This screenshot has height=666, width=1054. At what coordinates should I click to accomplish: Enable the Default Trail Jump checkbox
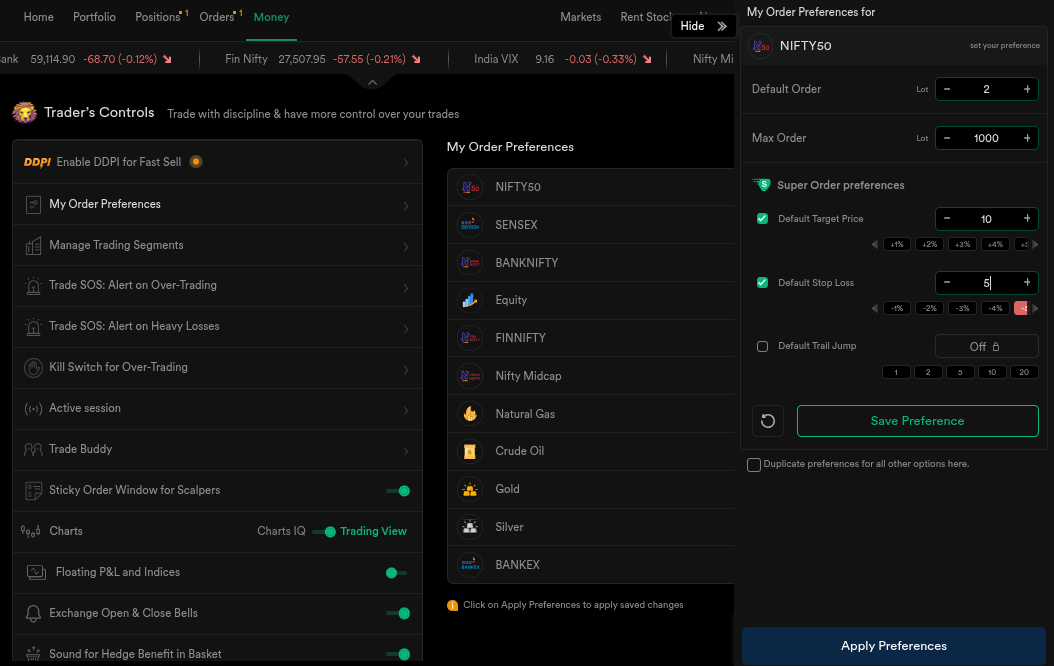coord(762,346)
